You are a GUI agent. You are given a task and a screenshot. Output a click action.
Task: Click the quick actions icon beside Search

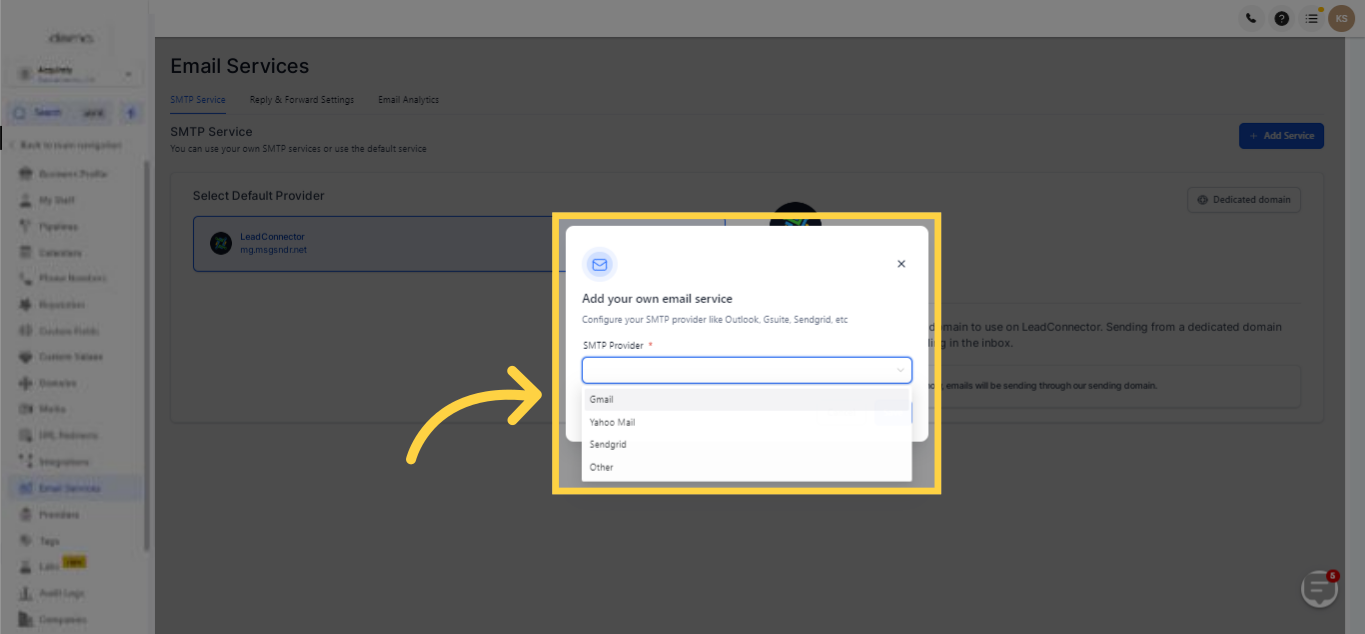click(x=131, y=113)
